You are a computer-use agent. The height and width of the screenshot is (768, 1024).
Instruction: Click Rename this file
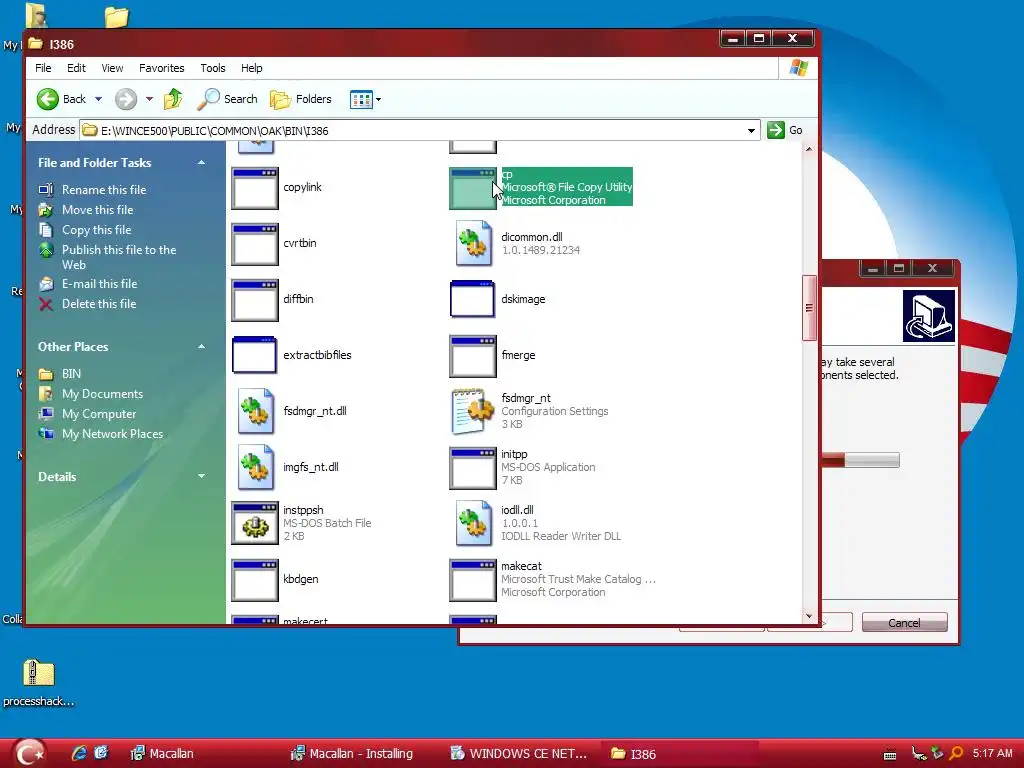click(x=104, y=190)
